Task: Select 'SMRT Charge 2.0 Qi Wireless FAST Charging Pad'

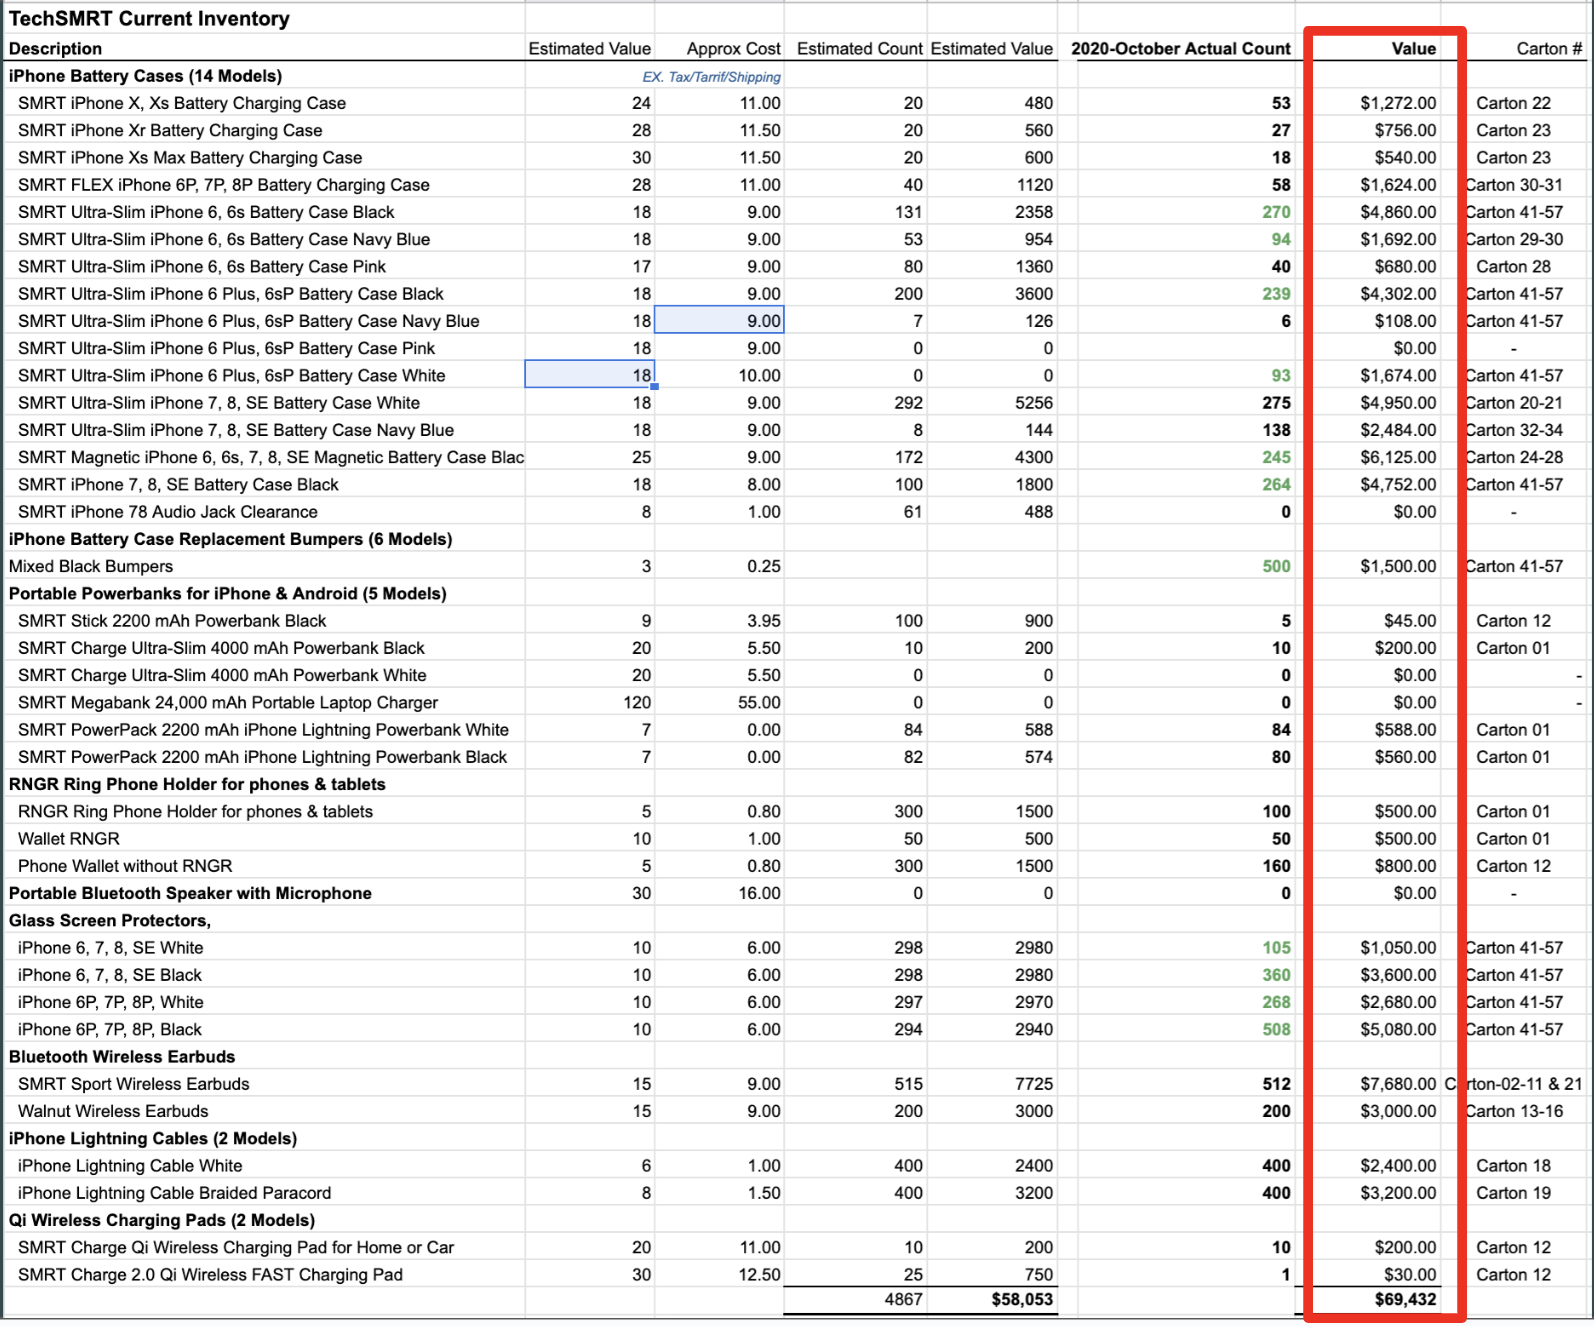Action: pyautogui.click(x=210, y=1275)
